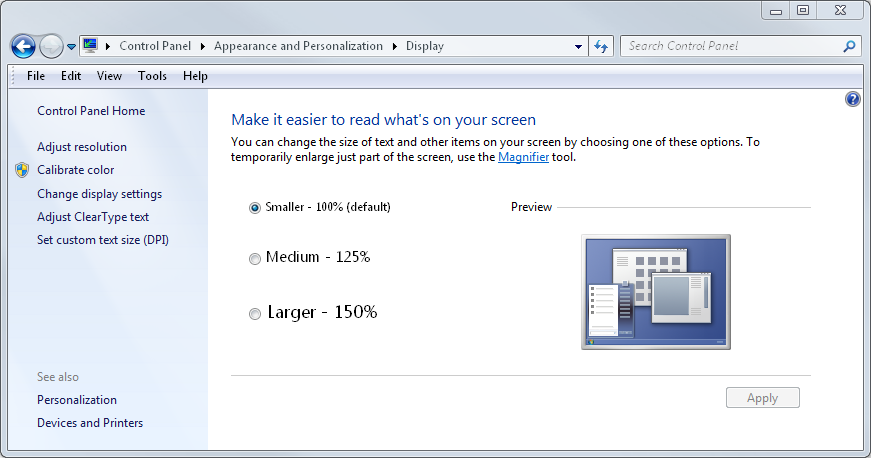The height and width of the screenshot is (458, 871).
Task: Click the display preview monitor thumbnail
Action: 655,292
